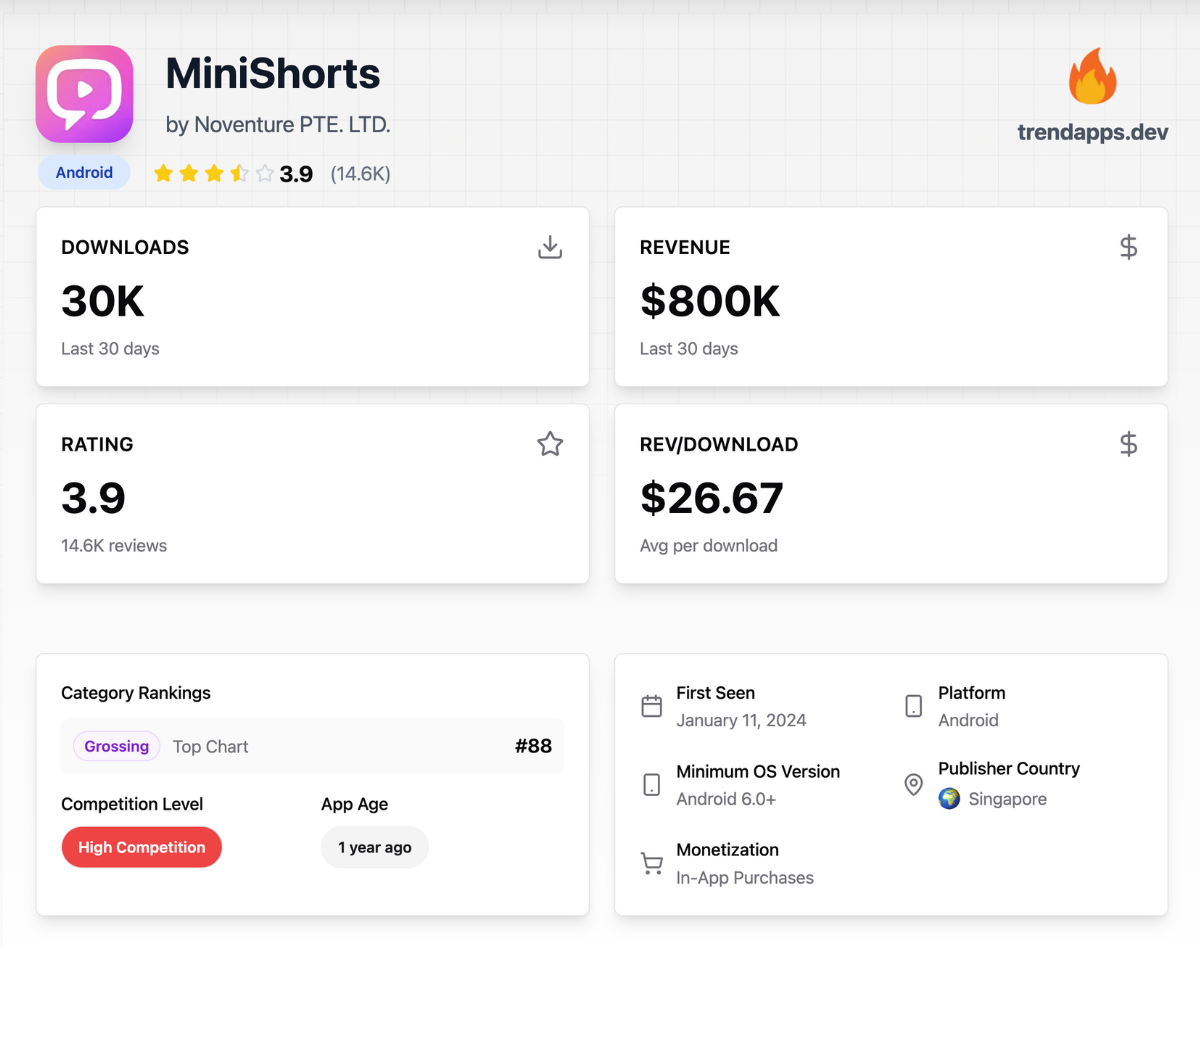Click the #88 ranking number
The height and width of the screenshot is (1060, 1200).
coord(534,746)
